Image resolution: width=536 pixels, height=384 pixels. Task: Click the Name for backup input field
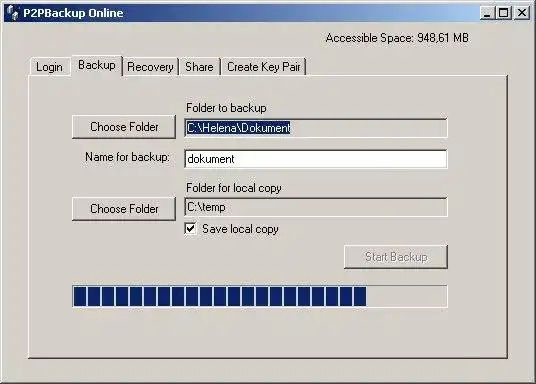point(316,159)
